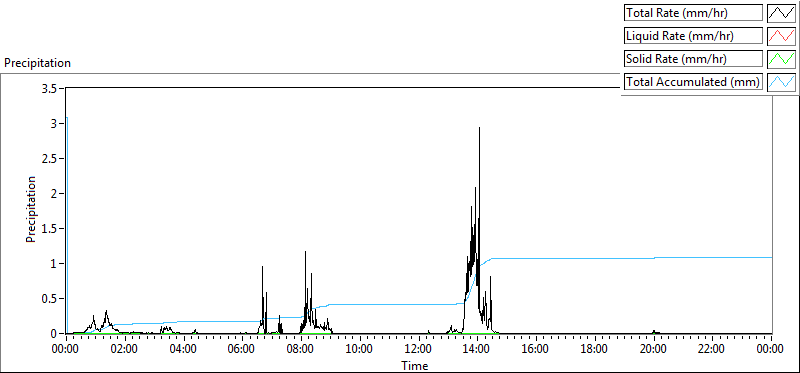Click the 10:00 time axis label
The width and height of the screenshot is (800, 373).
[x=360, y=350]
